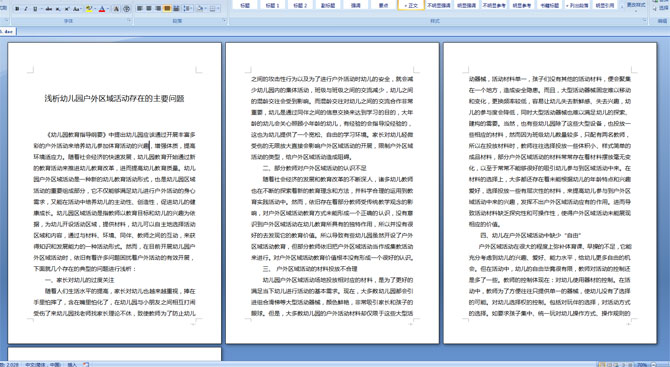
Task: Click the Borders icon in the paragraph group
Action: click(212, 9)
